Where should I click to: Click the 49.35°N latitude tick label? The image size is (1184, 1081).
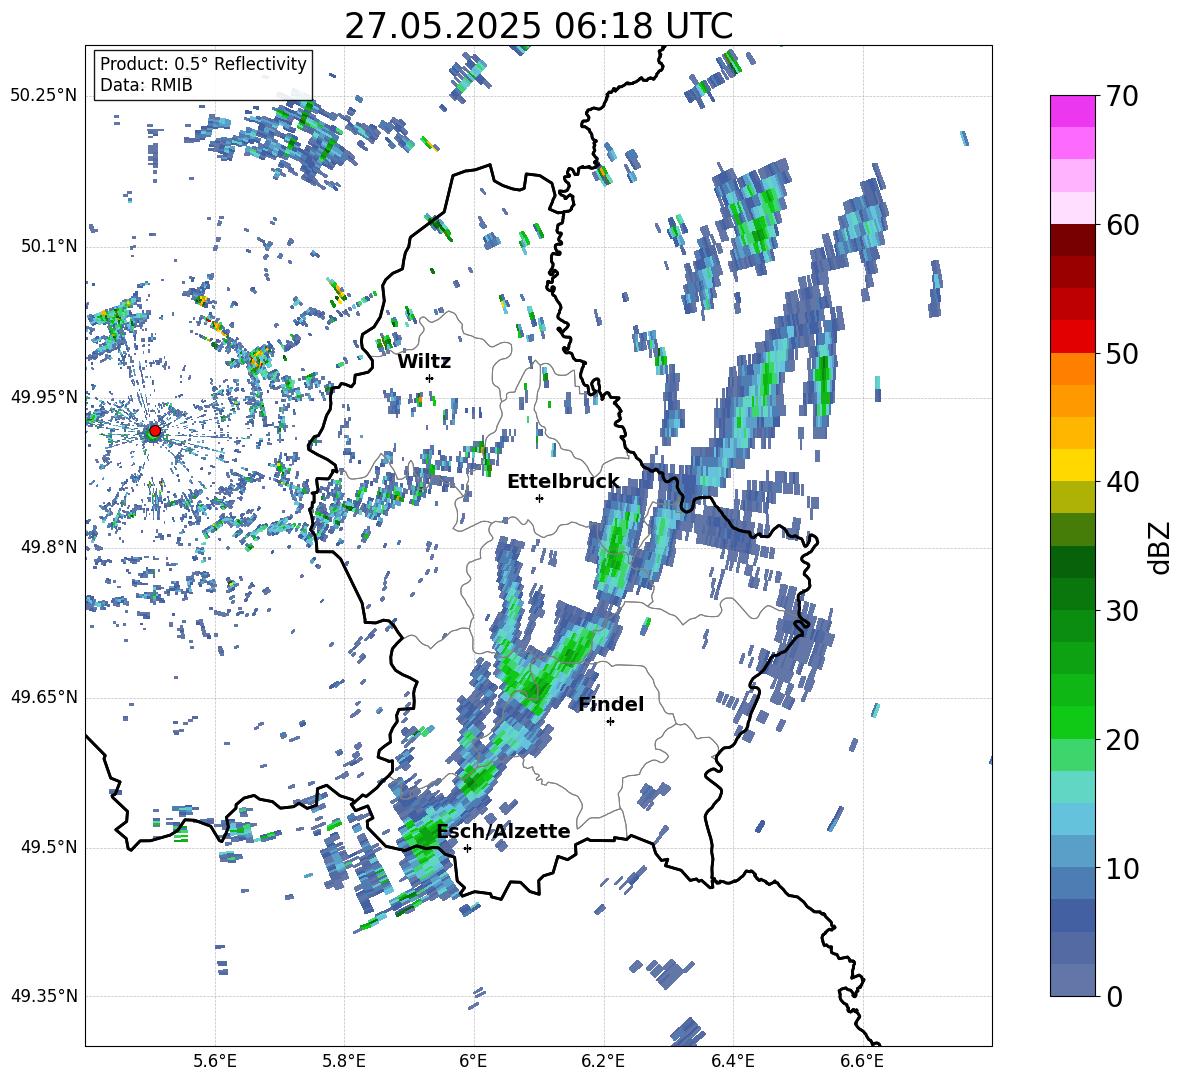[x=44, y=996]
